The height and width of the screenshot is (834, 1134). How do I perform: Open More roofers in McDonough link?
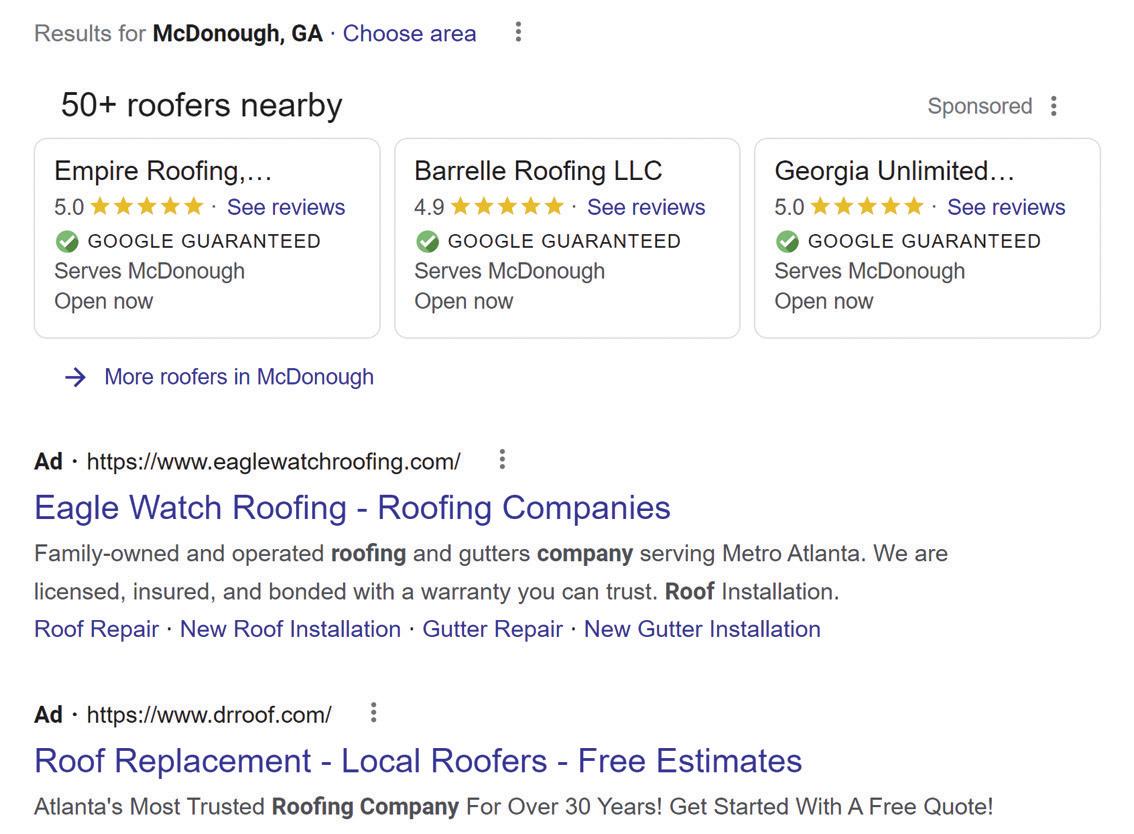click(x=238, y=377)
